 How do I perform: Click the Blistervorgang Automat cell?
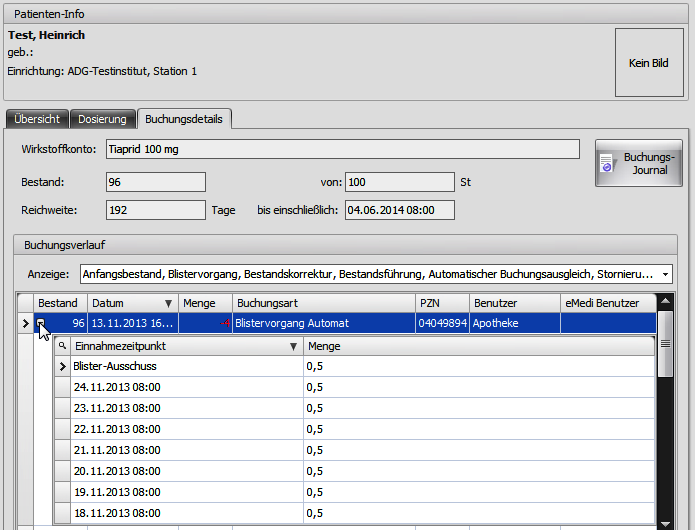coord(324,323)
